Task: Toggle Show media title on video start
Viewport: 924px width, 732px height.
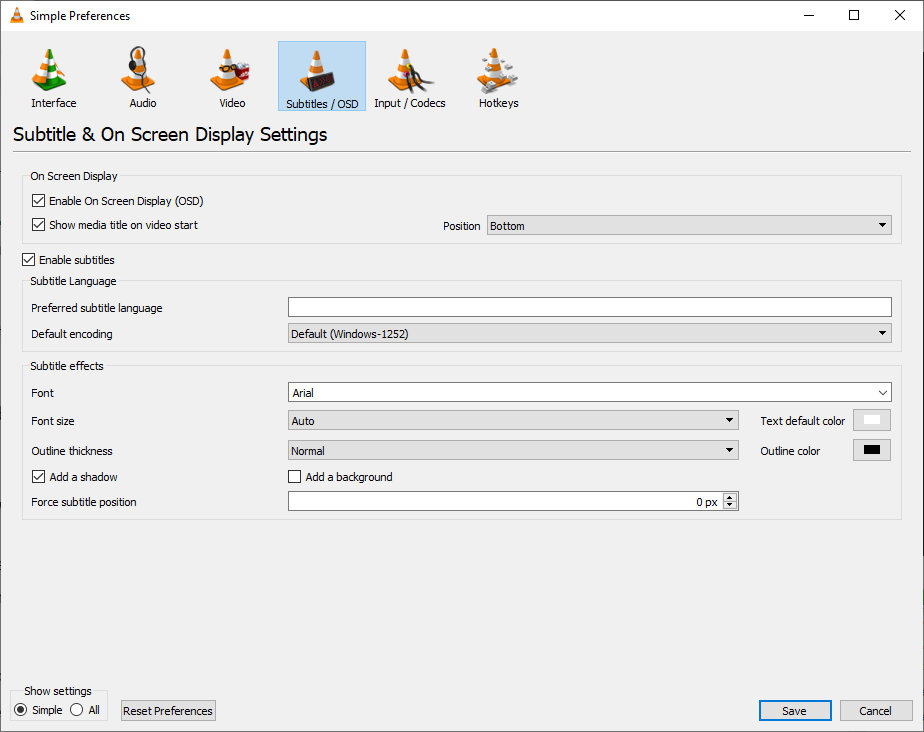Action: point(38,225)
